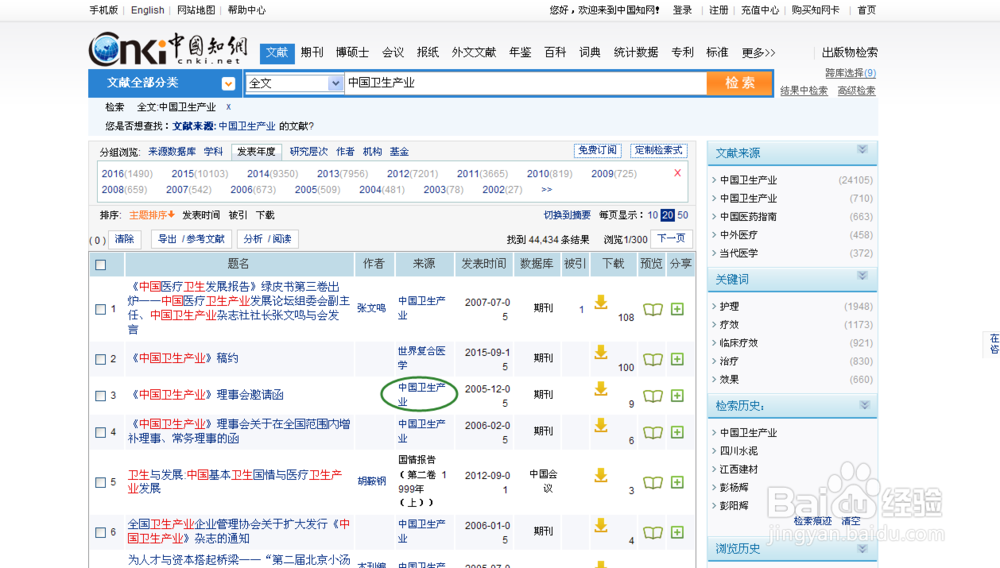Download result 5 卫生与发展 via its arrow icon
Image resolution: width=1000 pixels, height=568 pixels.
click(x=601, y=475)
